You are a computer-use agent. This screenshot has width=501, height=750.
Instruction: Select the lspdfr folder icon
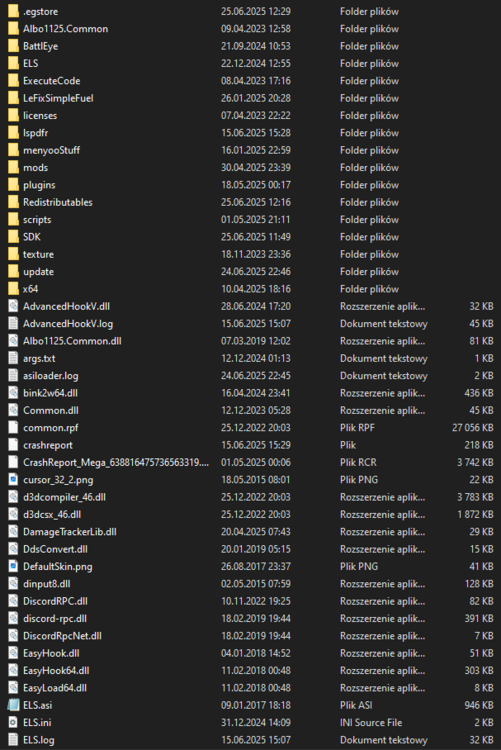coord(13,132)
